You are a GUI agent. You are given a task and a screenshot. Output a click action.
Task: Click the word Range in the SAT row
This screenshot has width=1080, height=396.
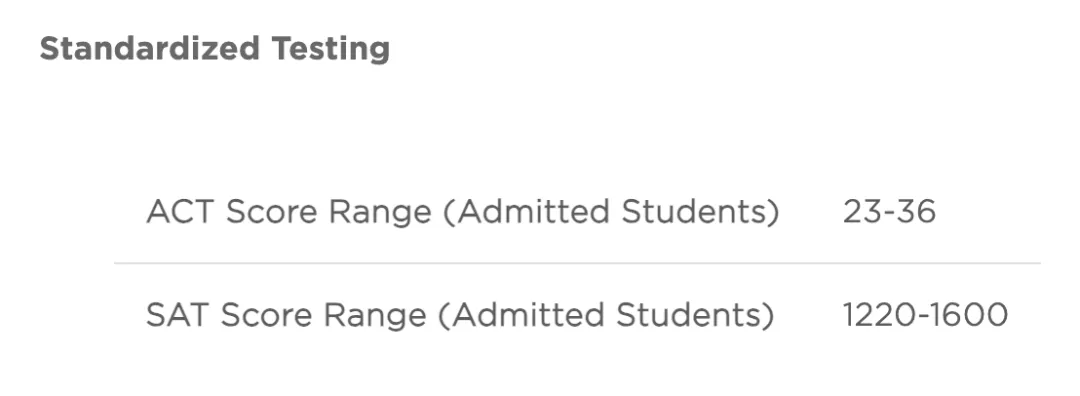click(375, 317)
